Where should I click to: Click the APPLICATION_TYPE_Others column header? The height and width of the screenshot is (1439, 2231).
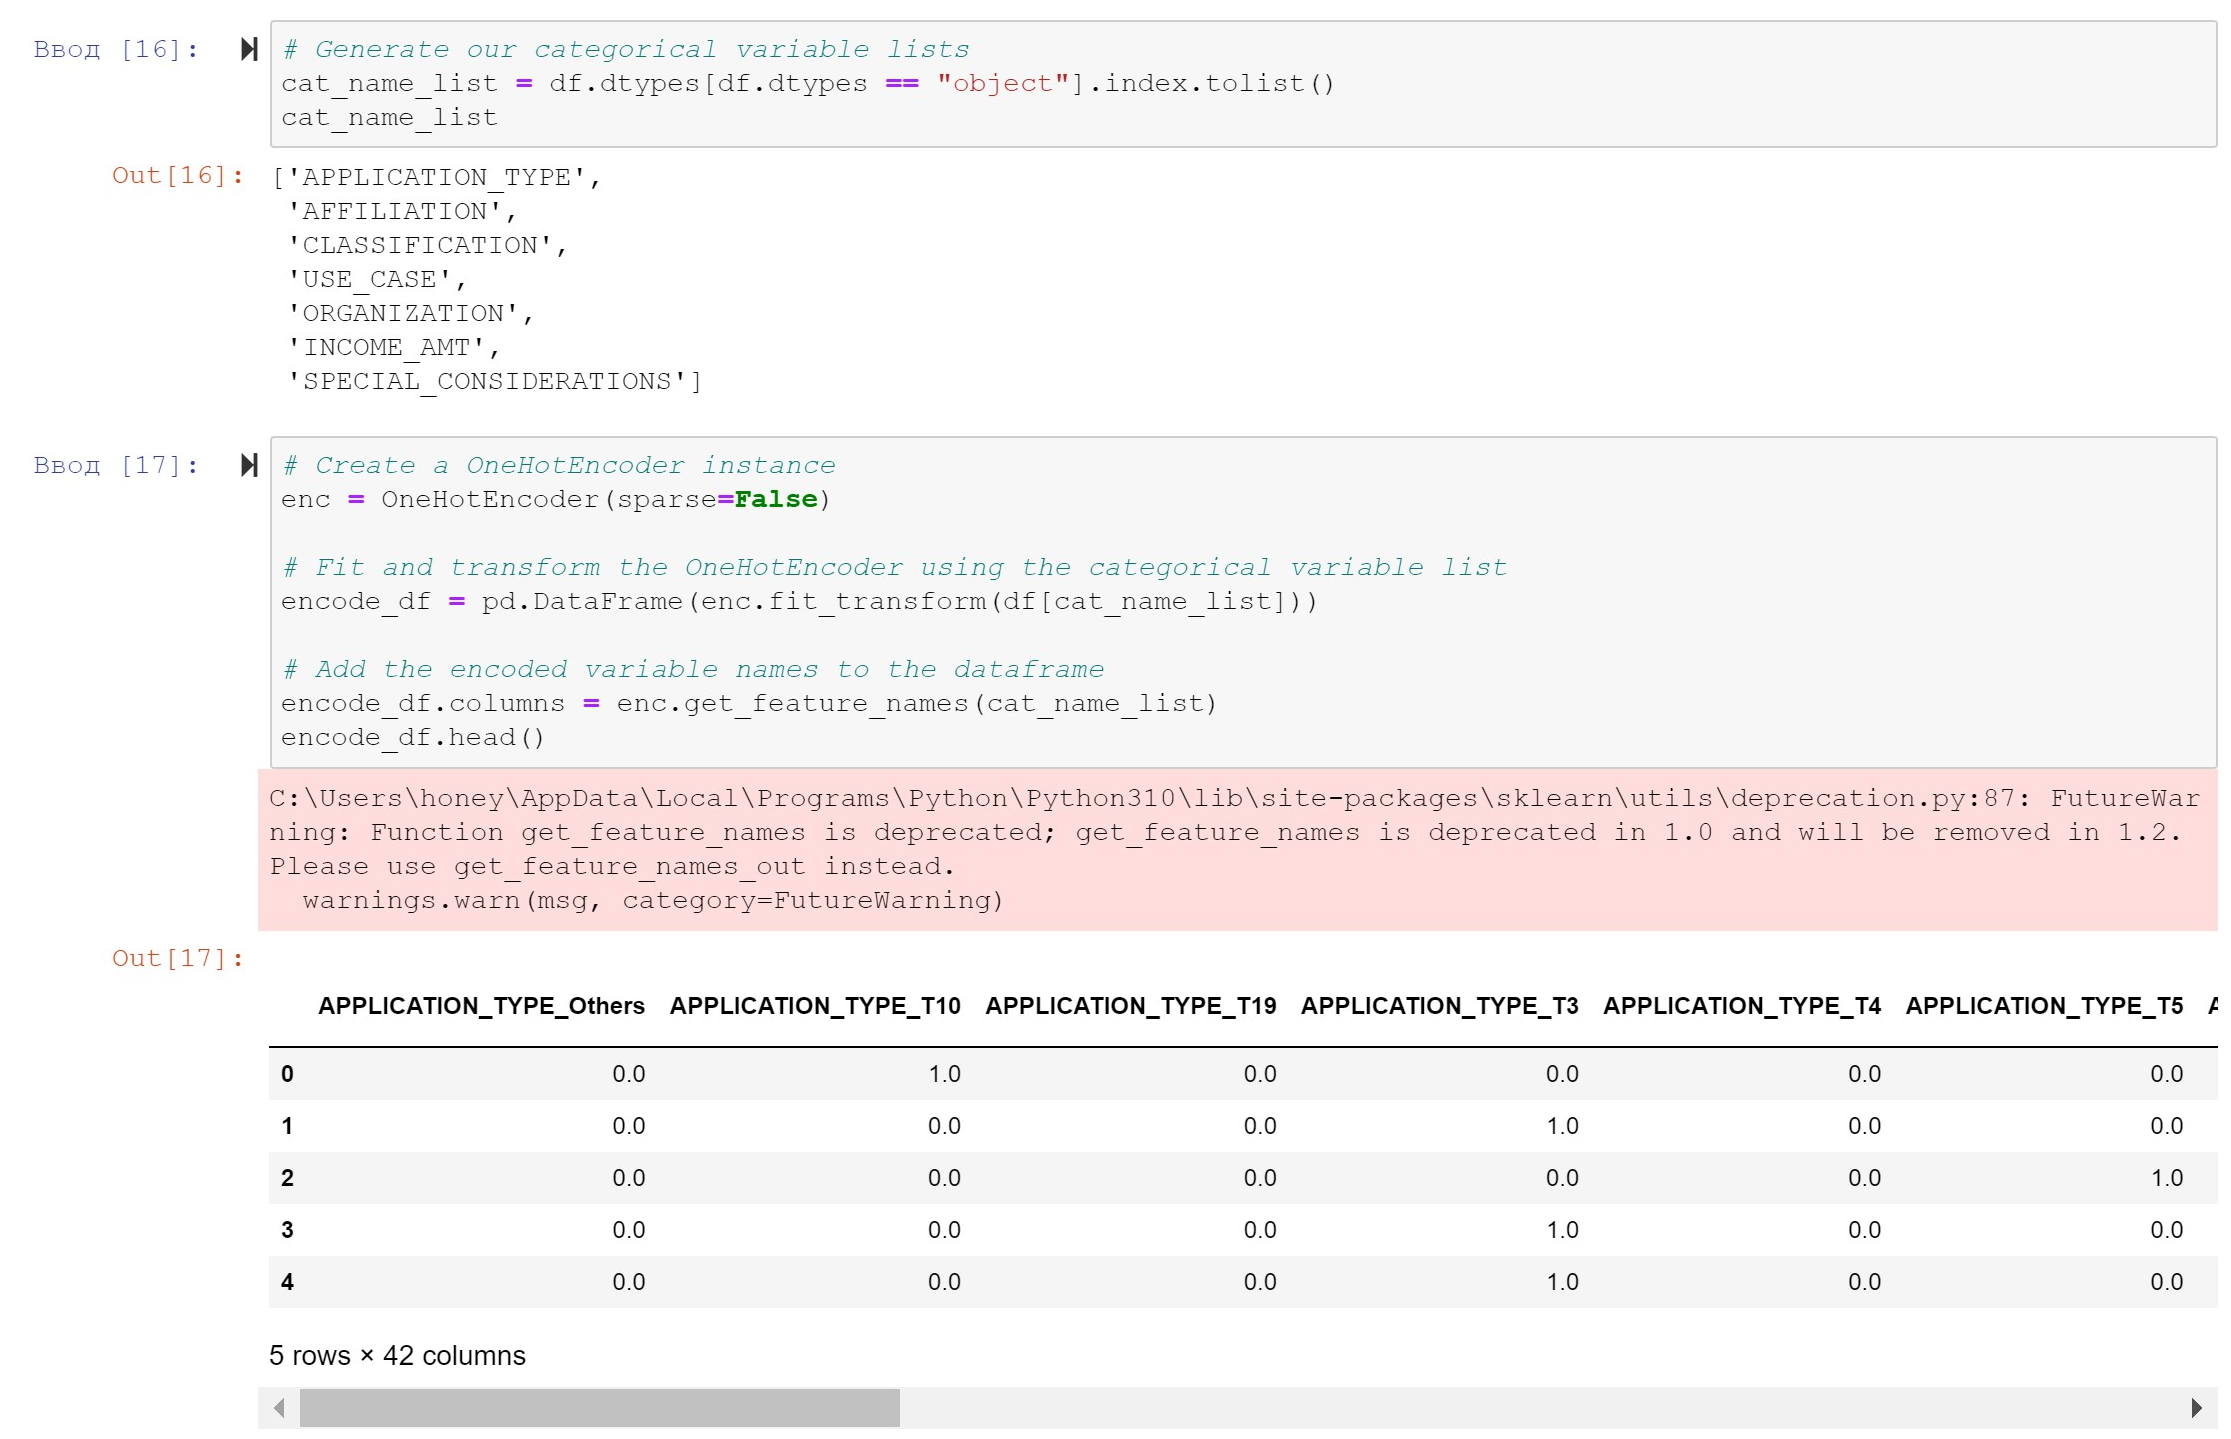(x=481, y=1006)
